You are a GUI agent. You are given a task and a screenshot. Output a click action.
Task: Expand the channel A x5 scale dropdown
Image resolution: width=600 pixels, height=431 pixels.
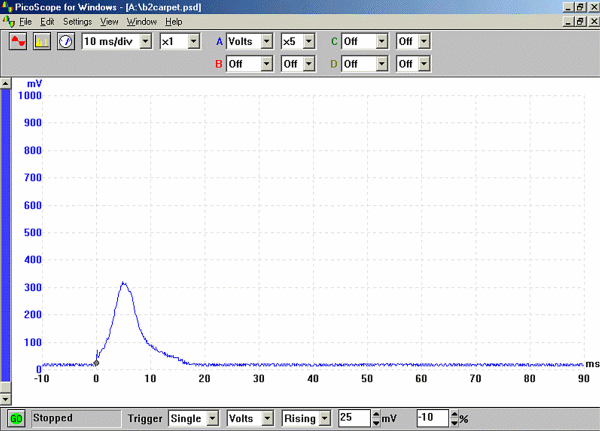pos(308,42)
